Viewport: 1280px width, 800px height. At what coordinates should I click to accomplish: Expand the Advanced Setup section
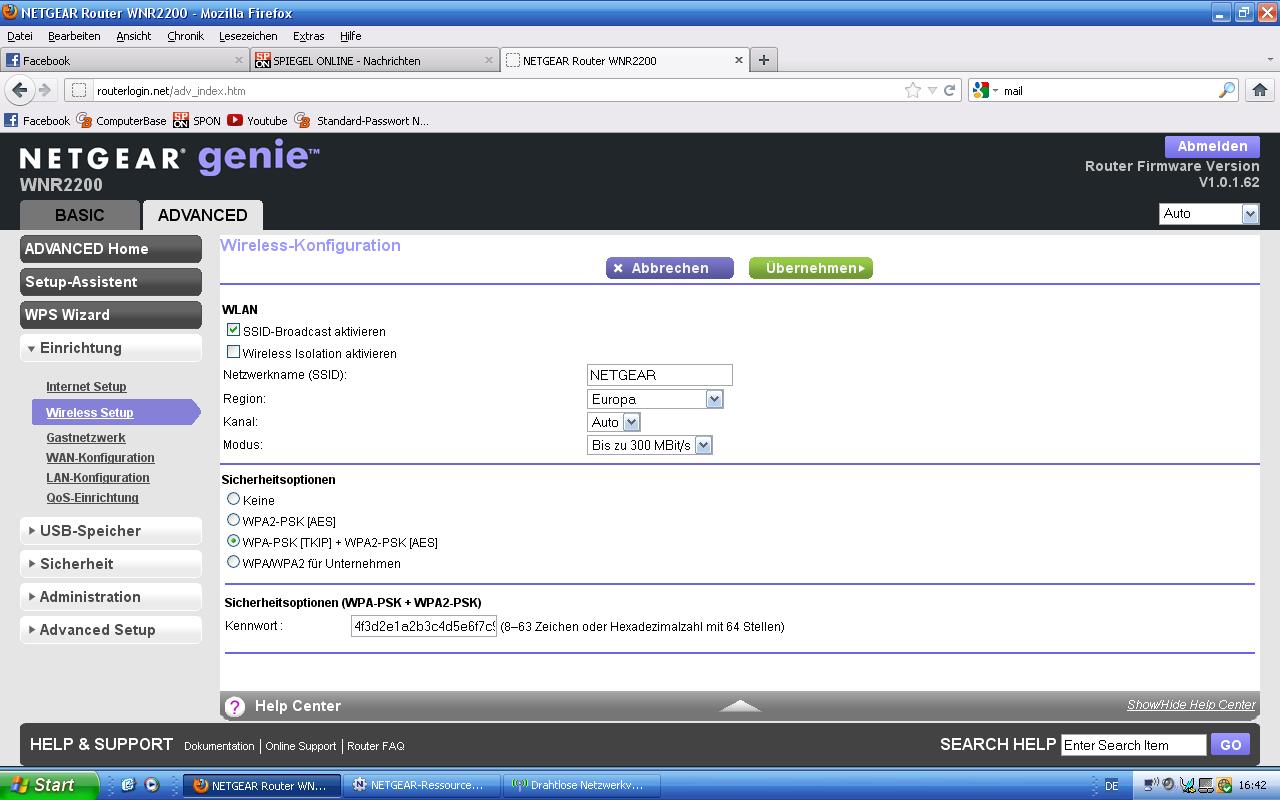coord(111,630)
